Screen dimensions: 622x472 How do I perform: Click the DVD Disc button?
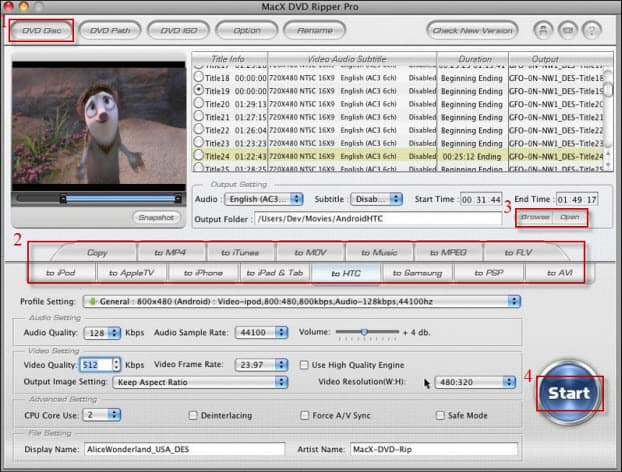41,31
